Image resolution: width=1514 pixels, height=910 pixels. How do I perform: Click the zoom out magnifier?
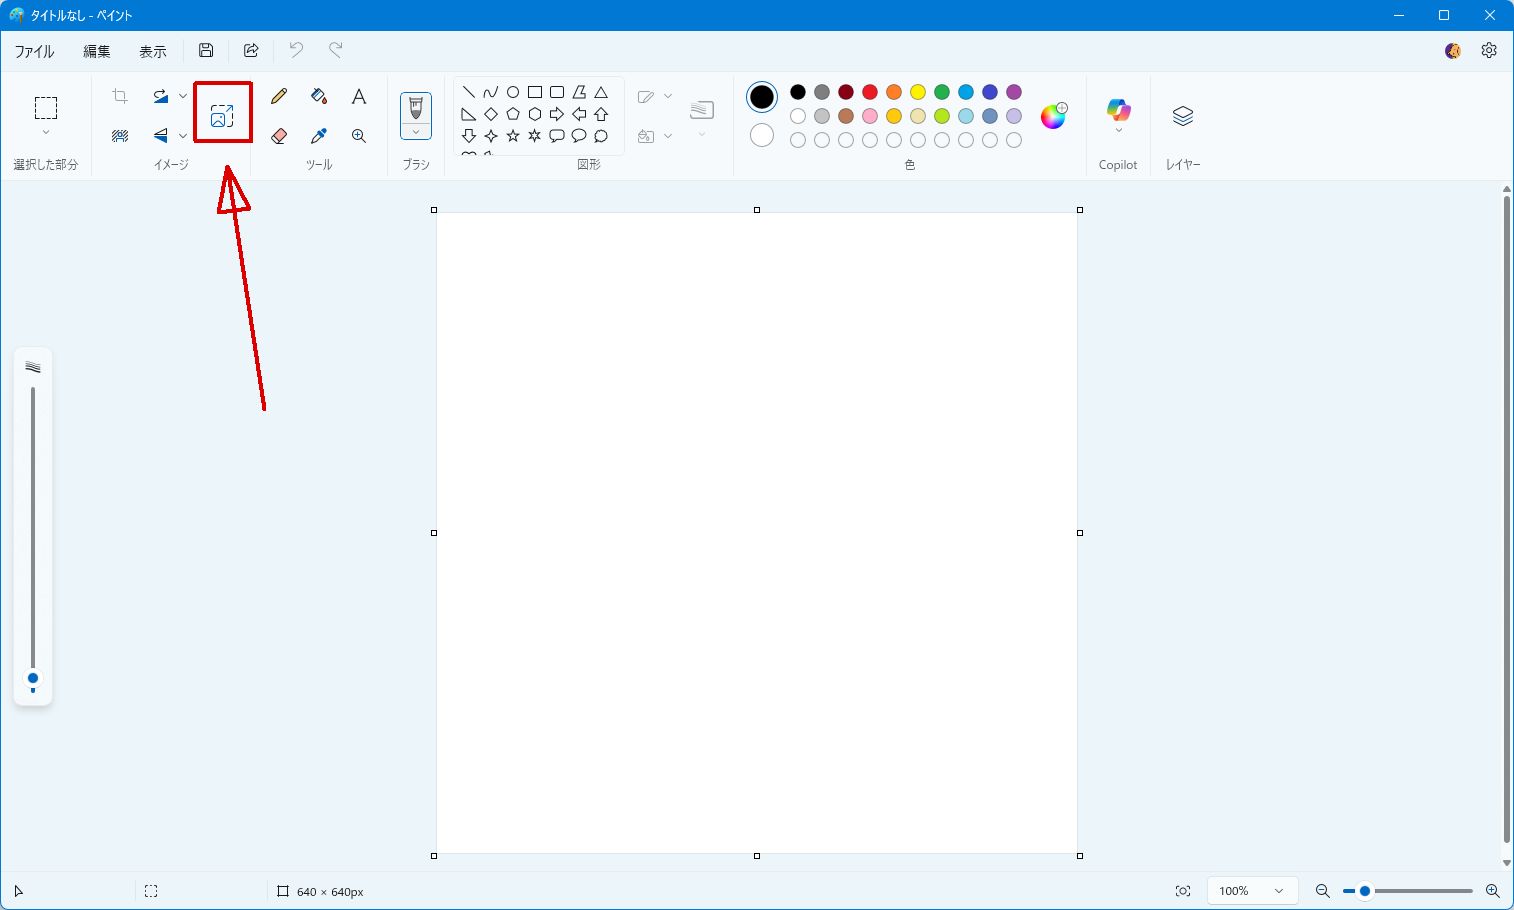click(x=1322, y=891)
